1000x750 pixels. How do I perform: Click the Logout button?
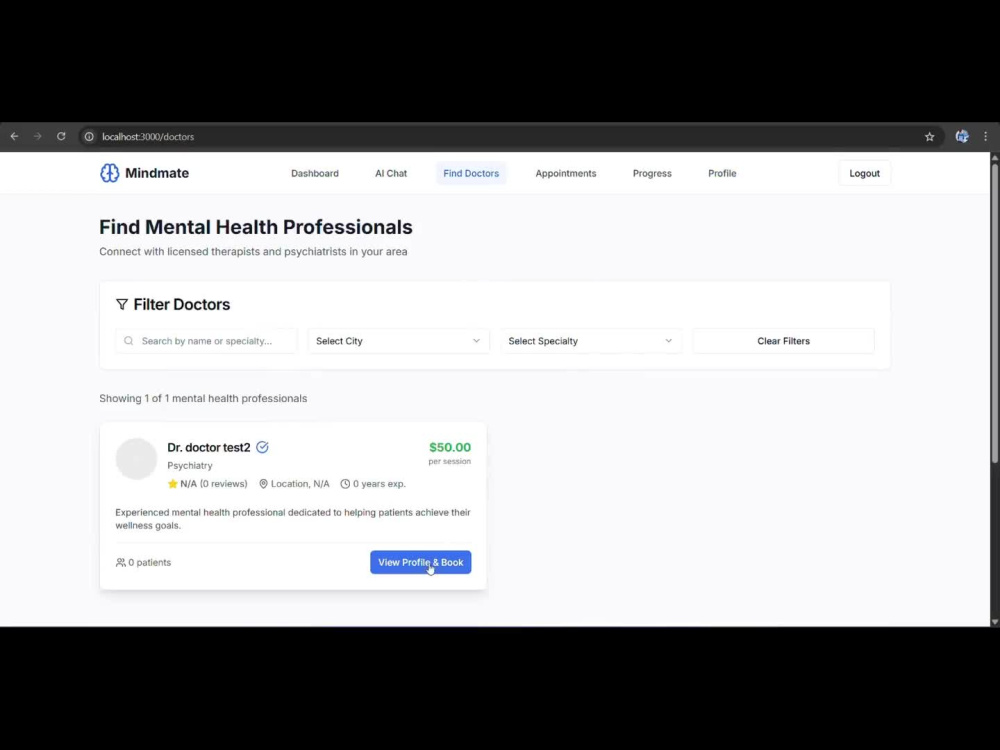point(864,173)
